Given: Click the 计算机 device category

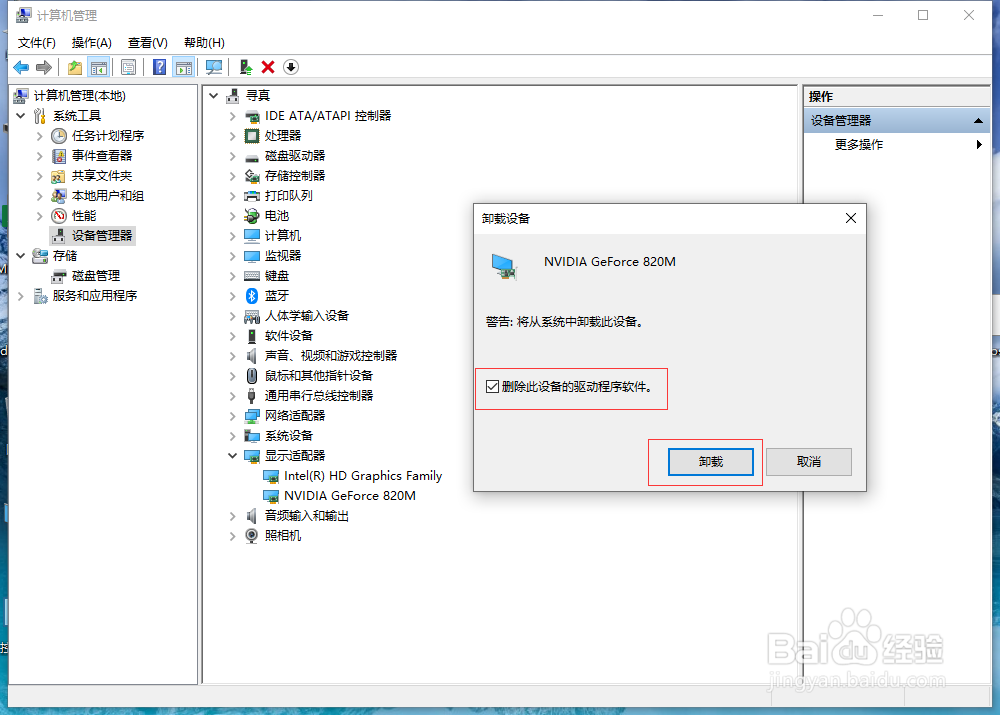Looking at the screenshot, I should tap(283, 235).
